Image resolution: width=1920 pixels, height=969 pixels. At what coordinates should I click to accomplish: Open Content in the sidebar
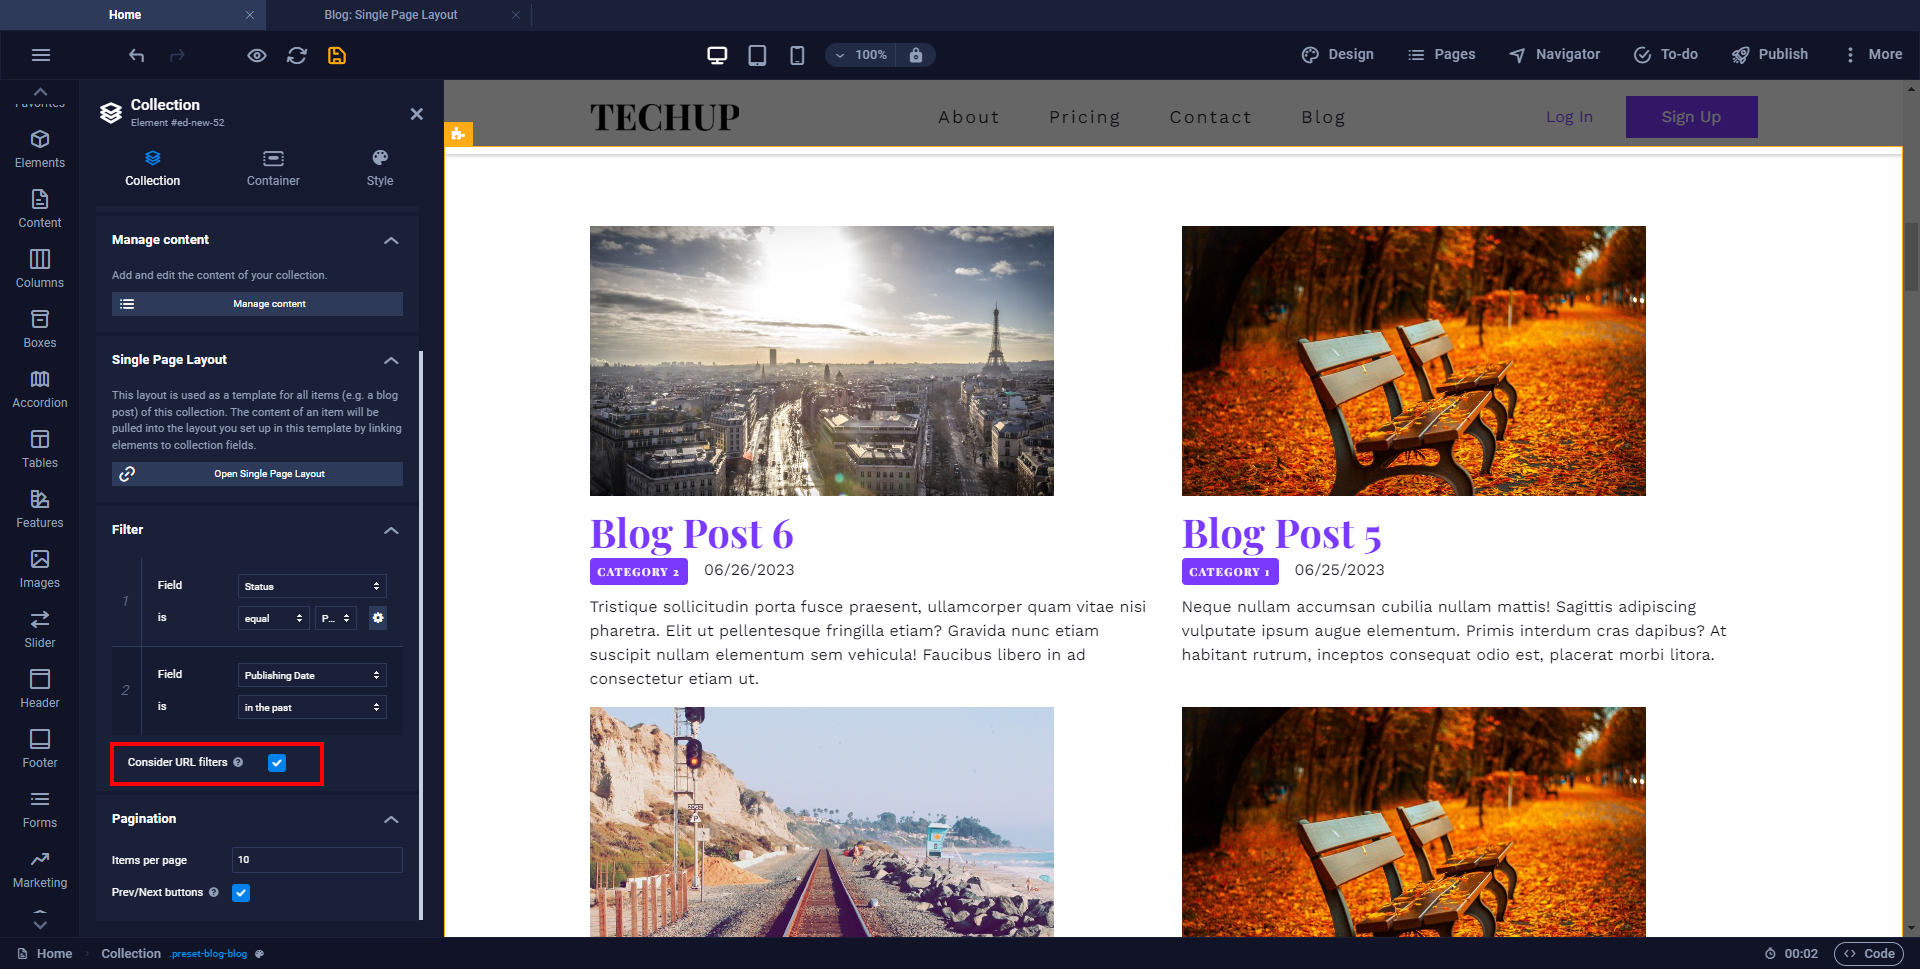[x=40, y=209]
